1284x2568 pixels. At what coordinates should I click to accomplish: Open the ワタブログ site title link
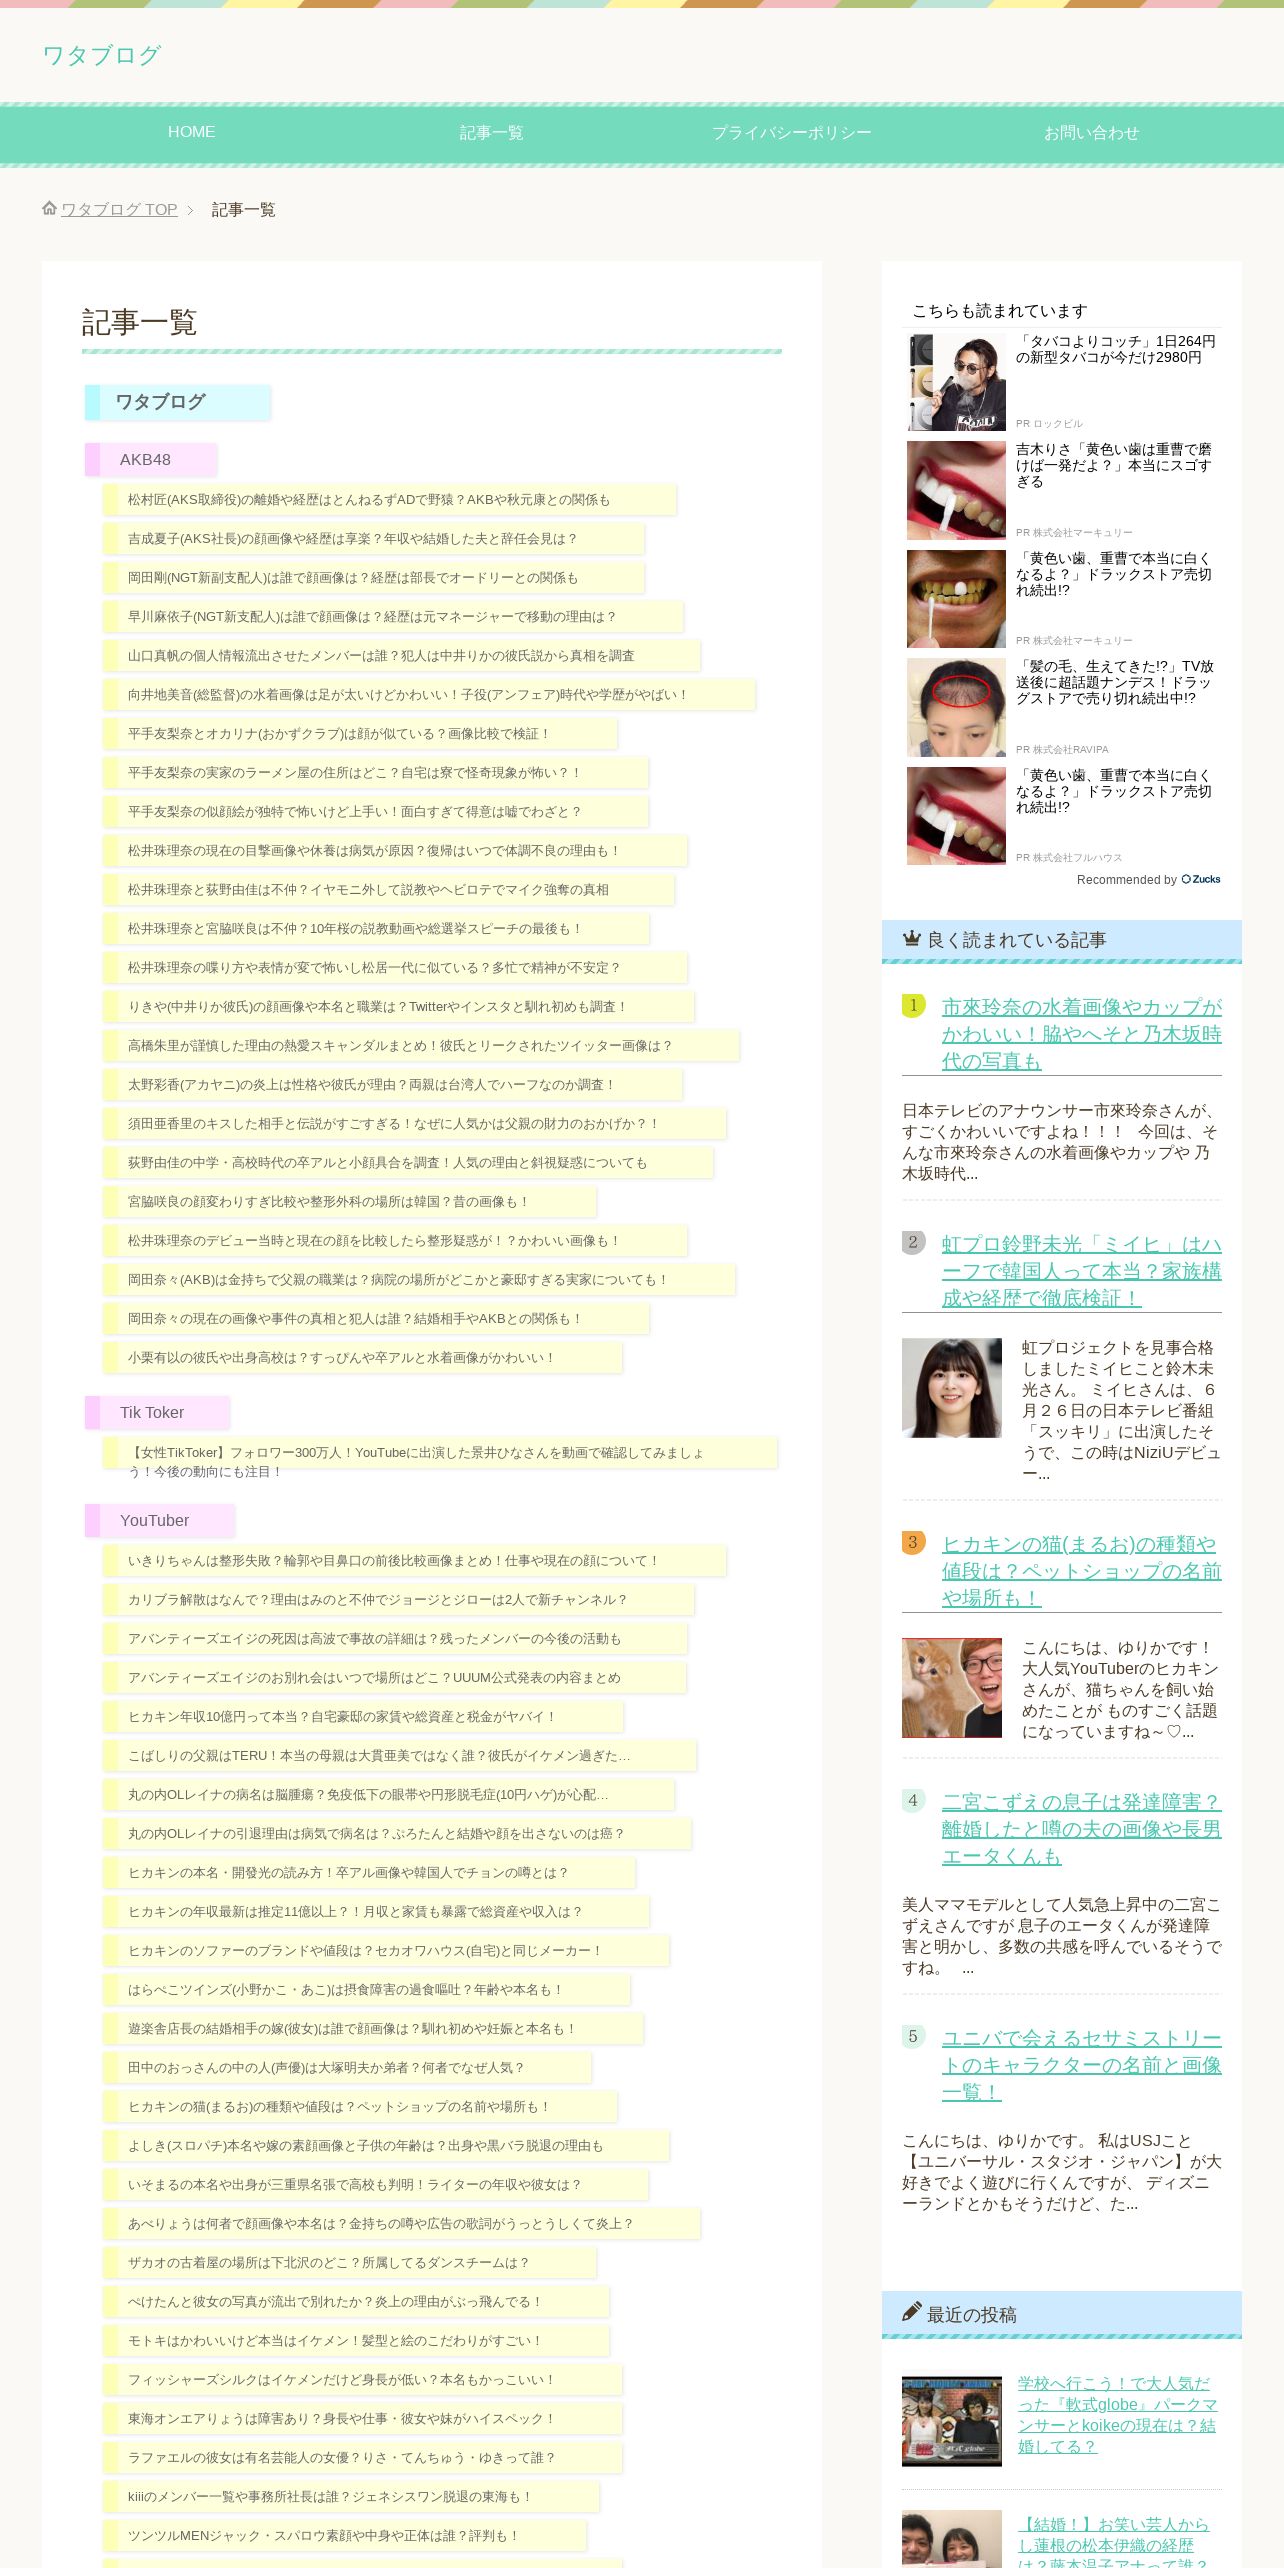(101, 55)
